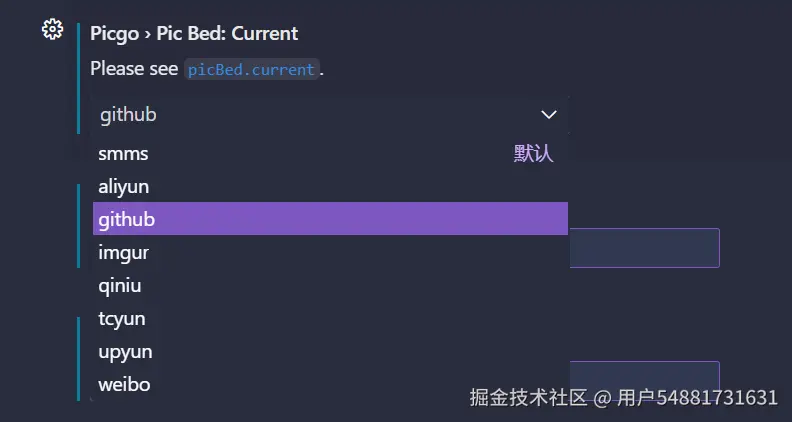Screen dimensions: 792x422
Task: Choose the aliyun option
Action: [124, 187]
